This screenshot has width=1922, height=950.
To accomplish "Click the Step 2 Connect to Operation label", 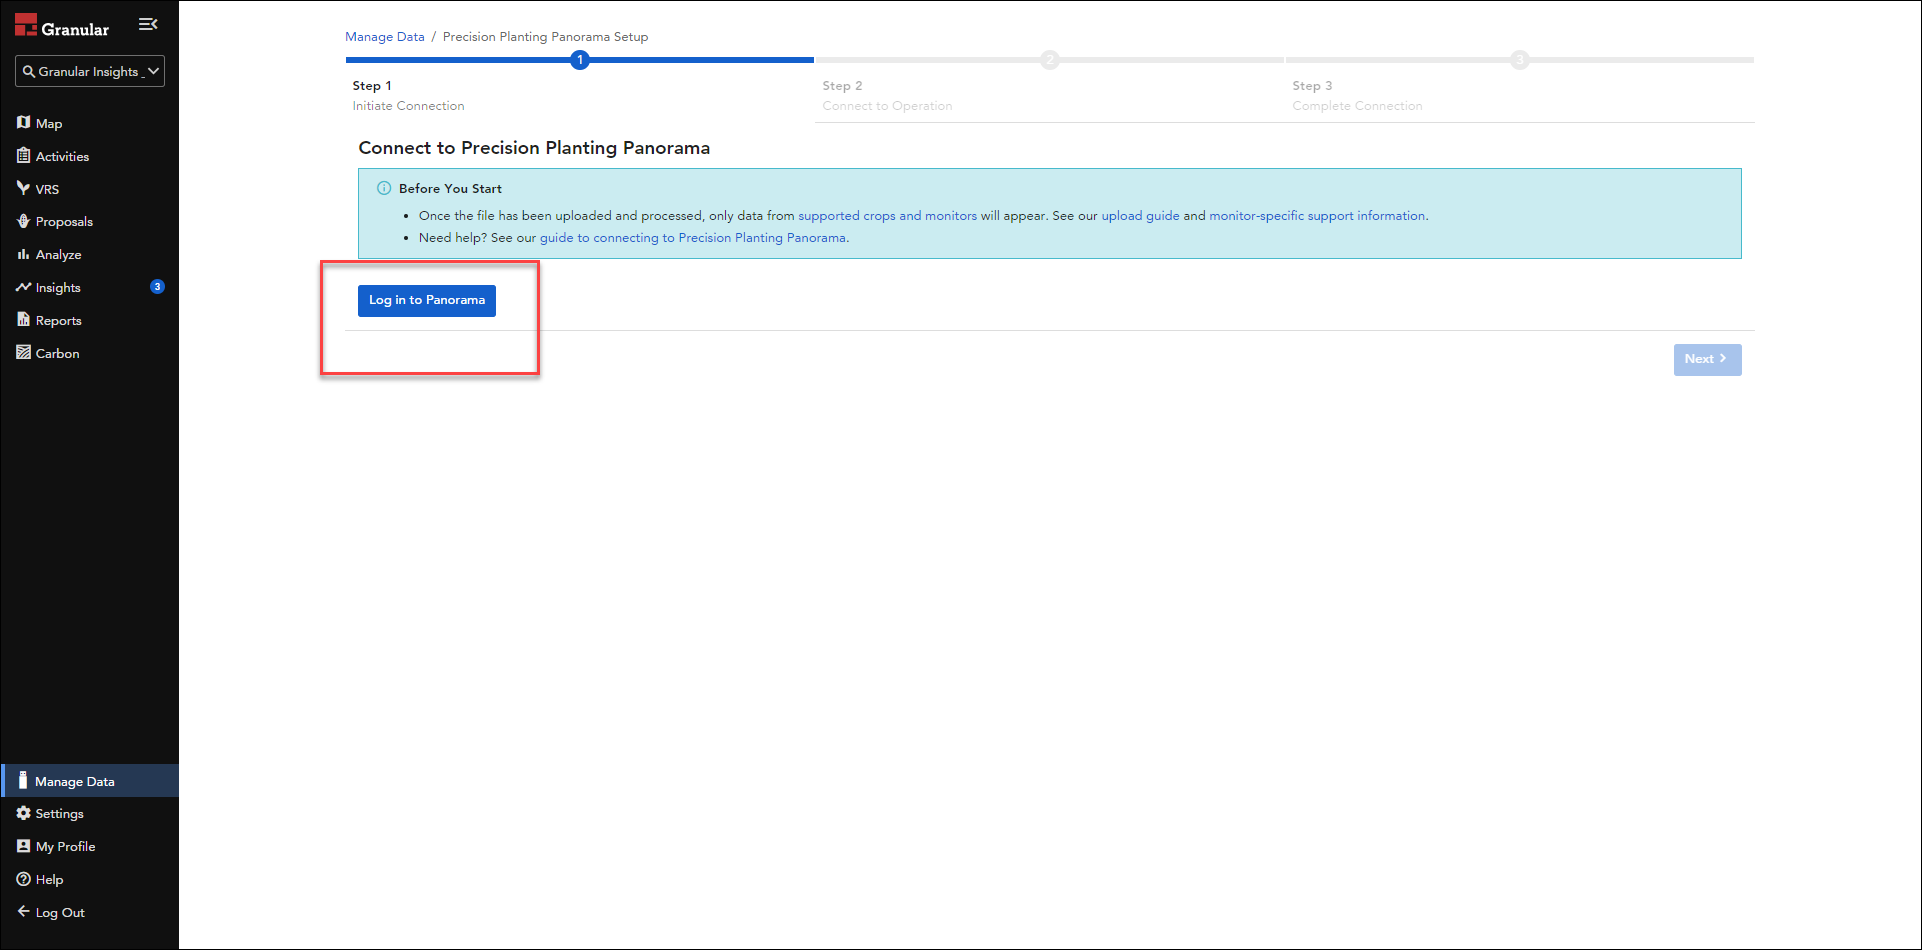I will point(887,96).
